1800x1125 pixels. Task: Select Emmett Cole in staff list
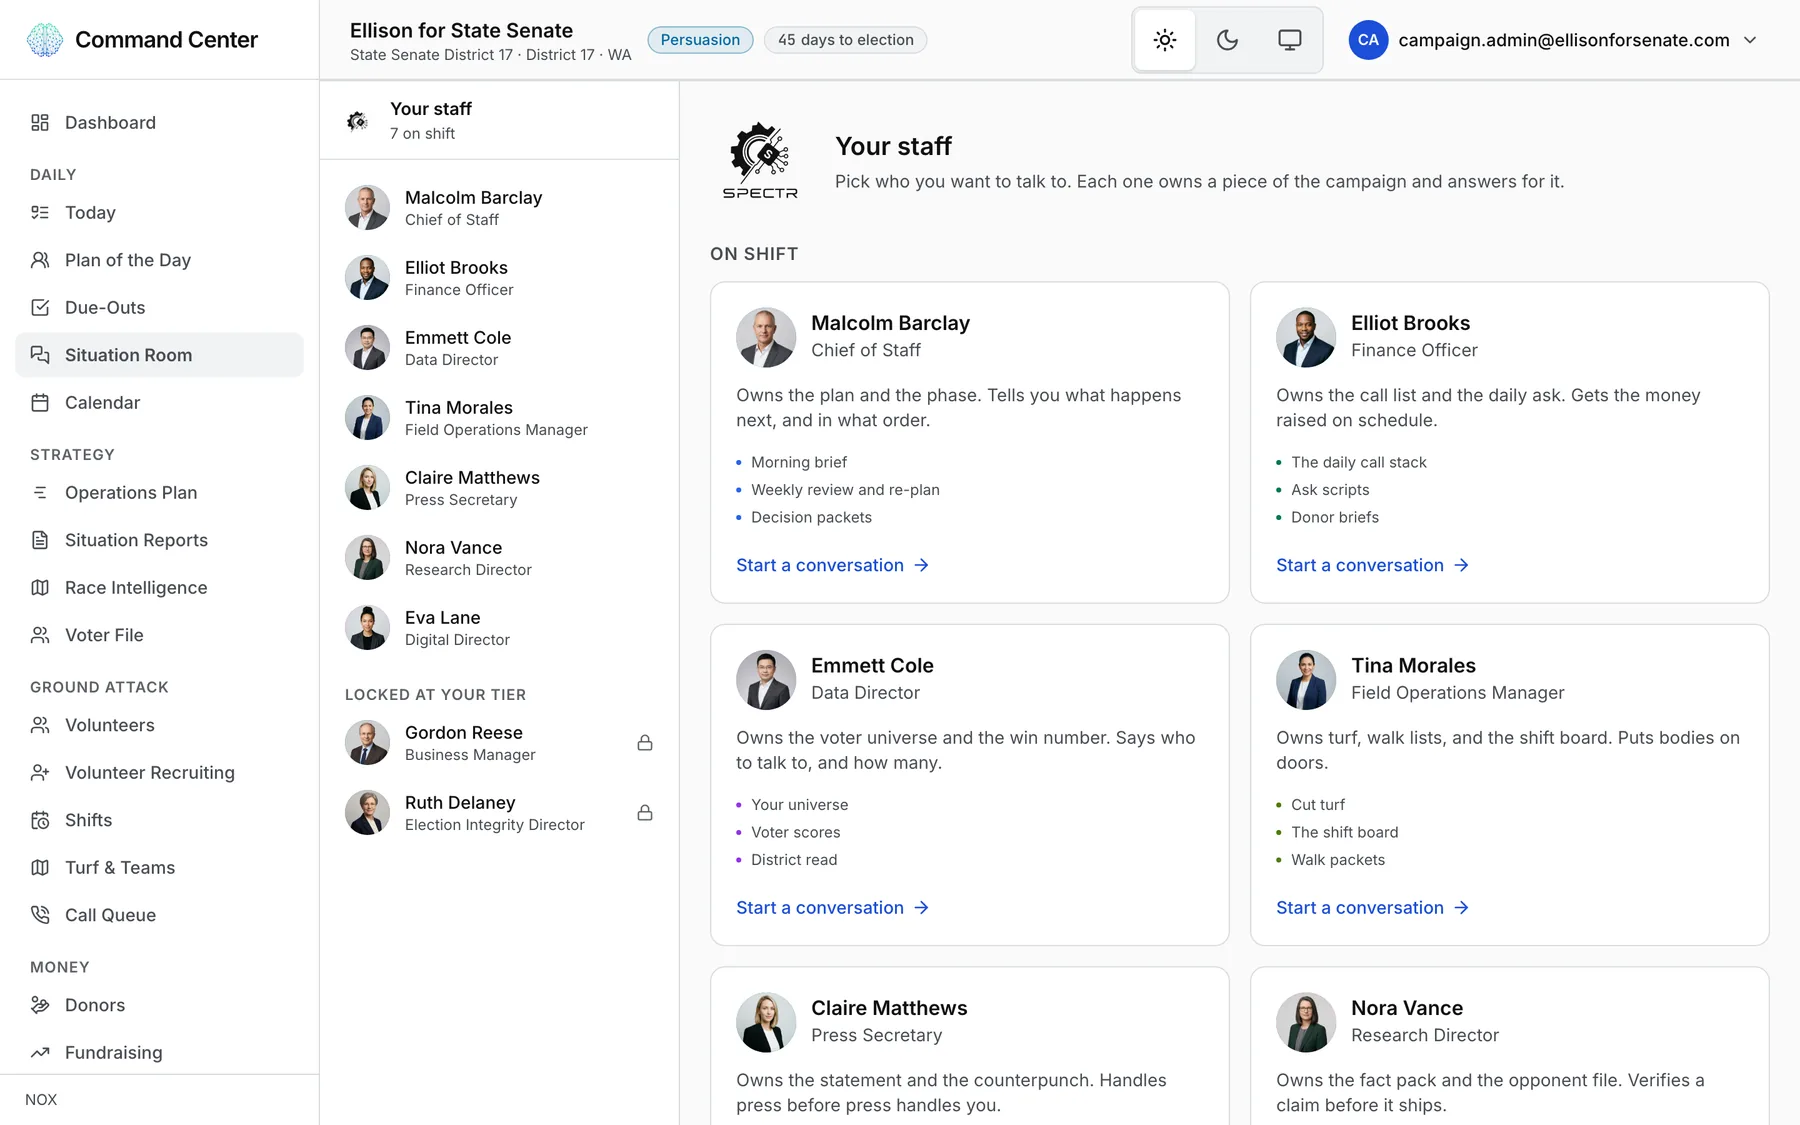point(499,348)
